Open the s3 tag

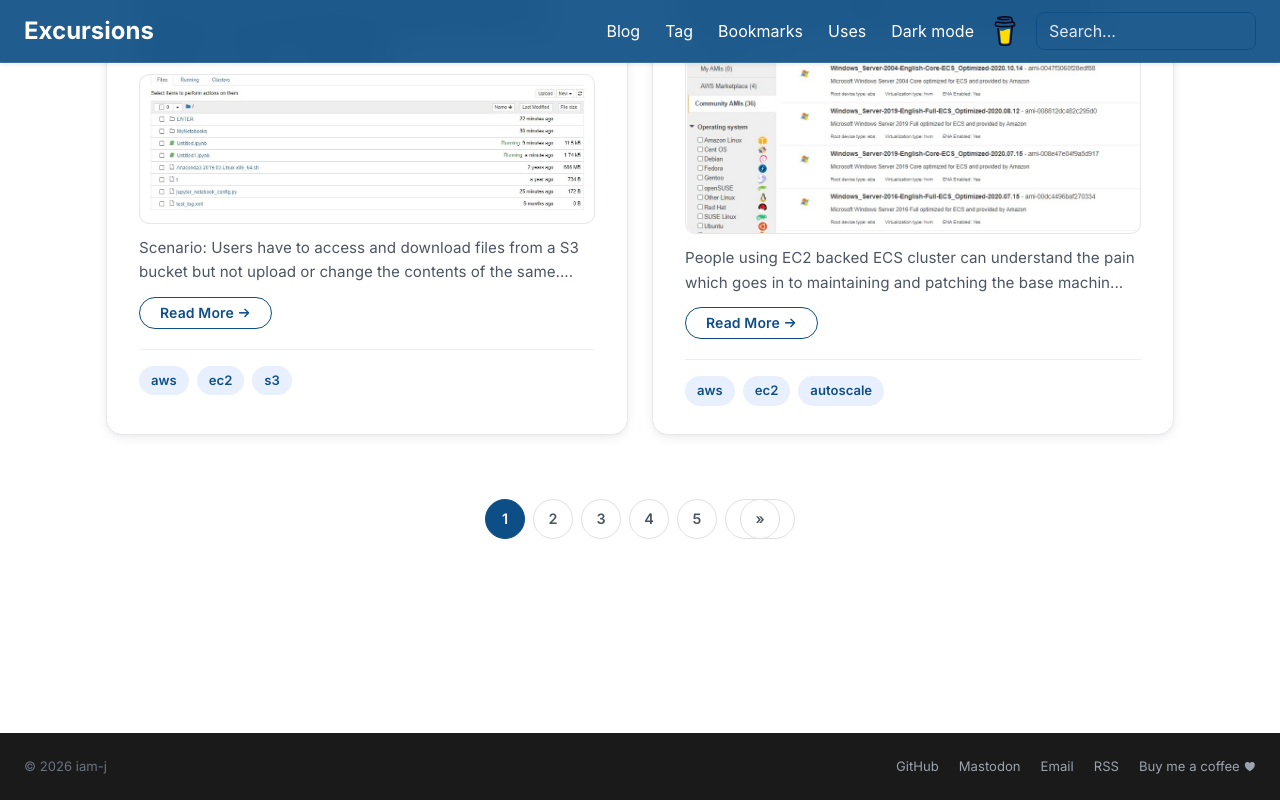271,380
